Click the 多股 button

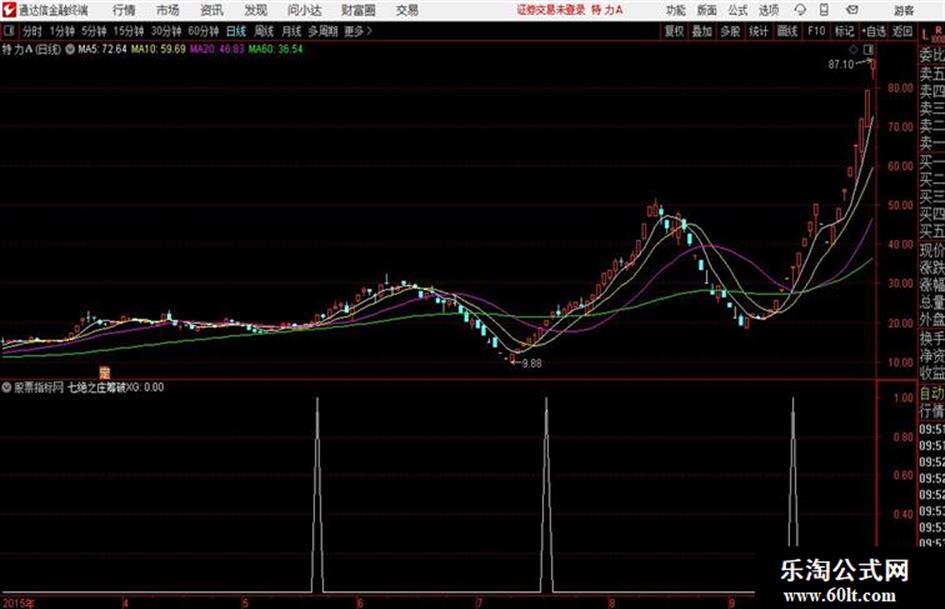(x=730, y=31)
